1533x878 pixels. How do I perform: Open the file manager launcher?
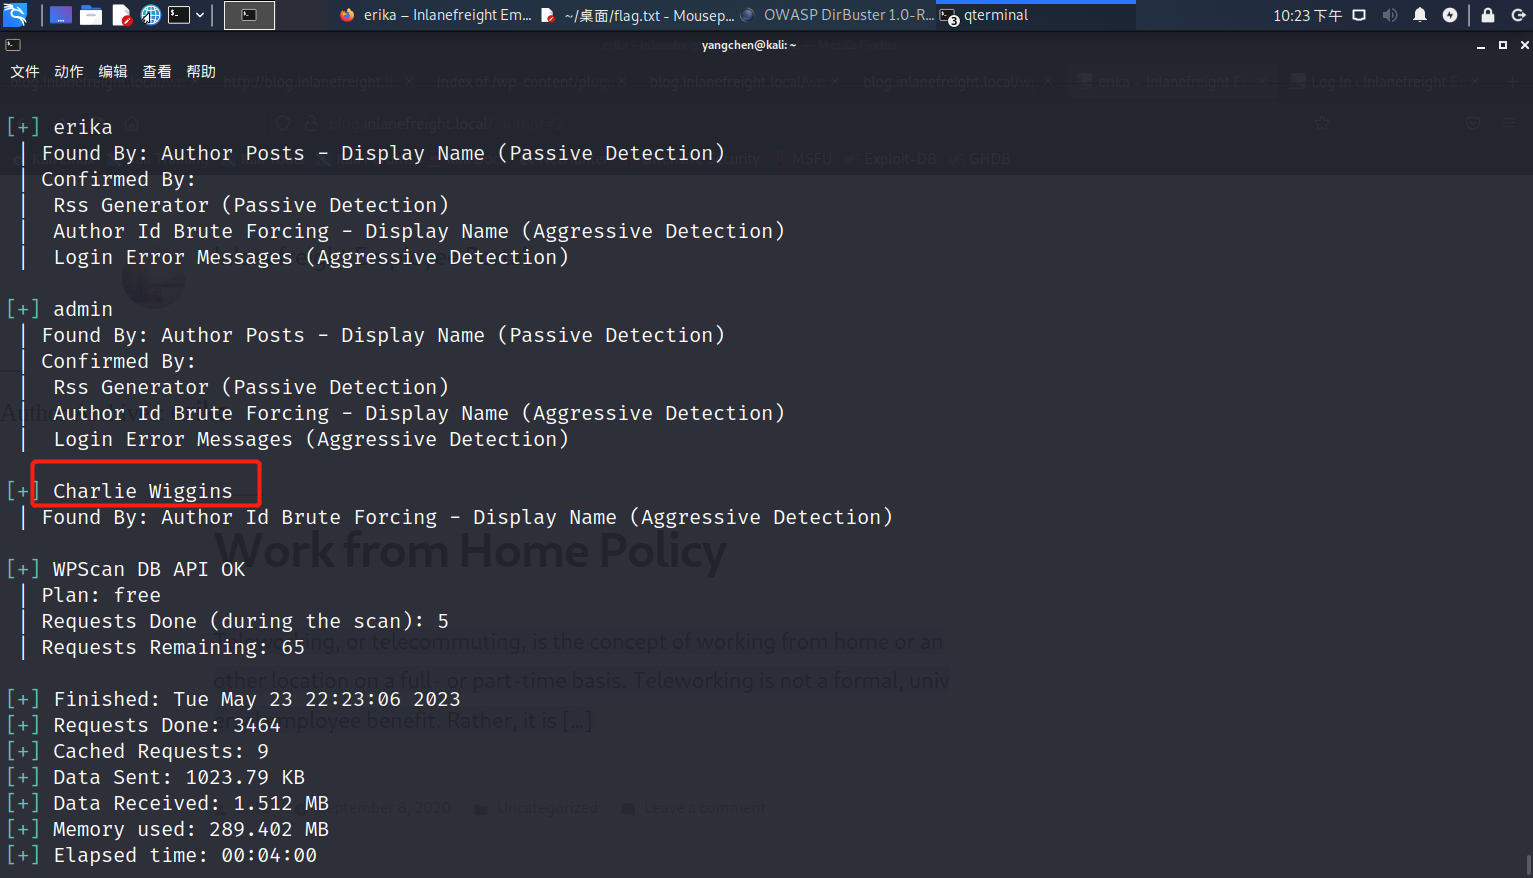click(91, 15)
